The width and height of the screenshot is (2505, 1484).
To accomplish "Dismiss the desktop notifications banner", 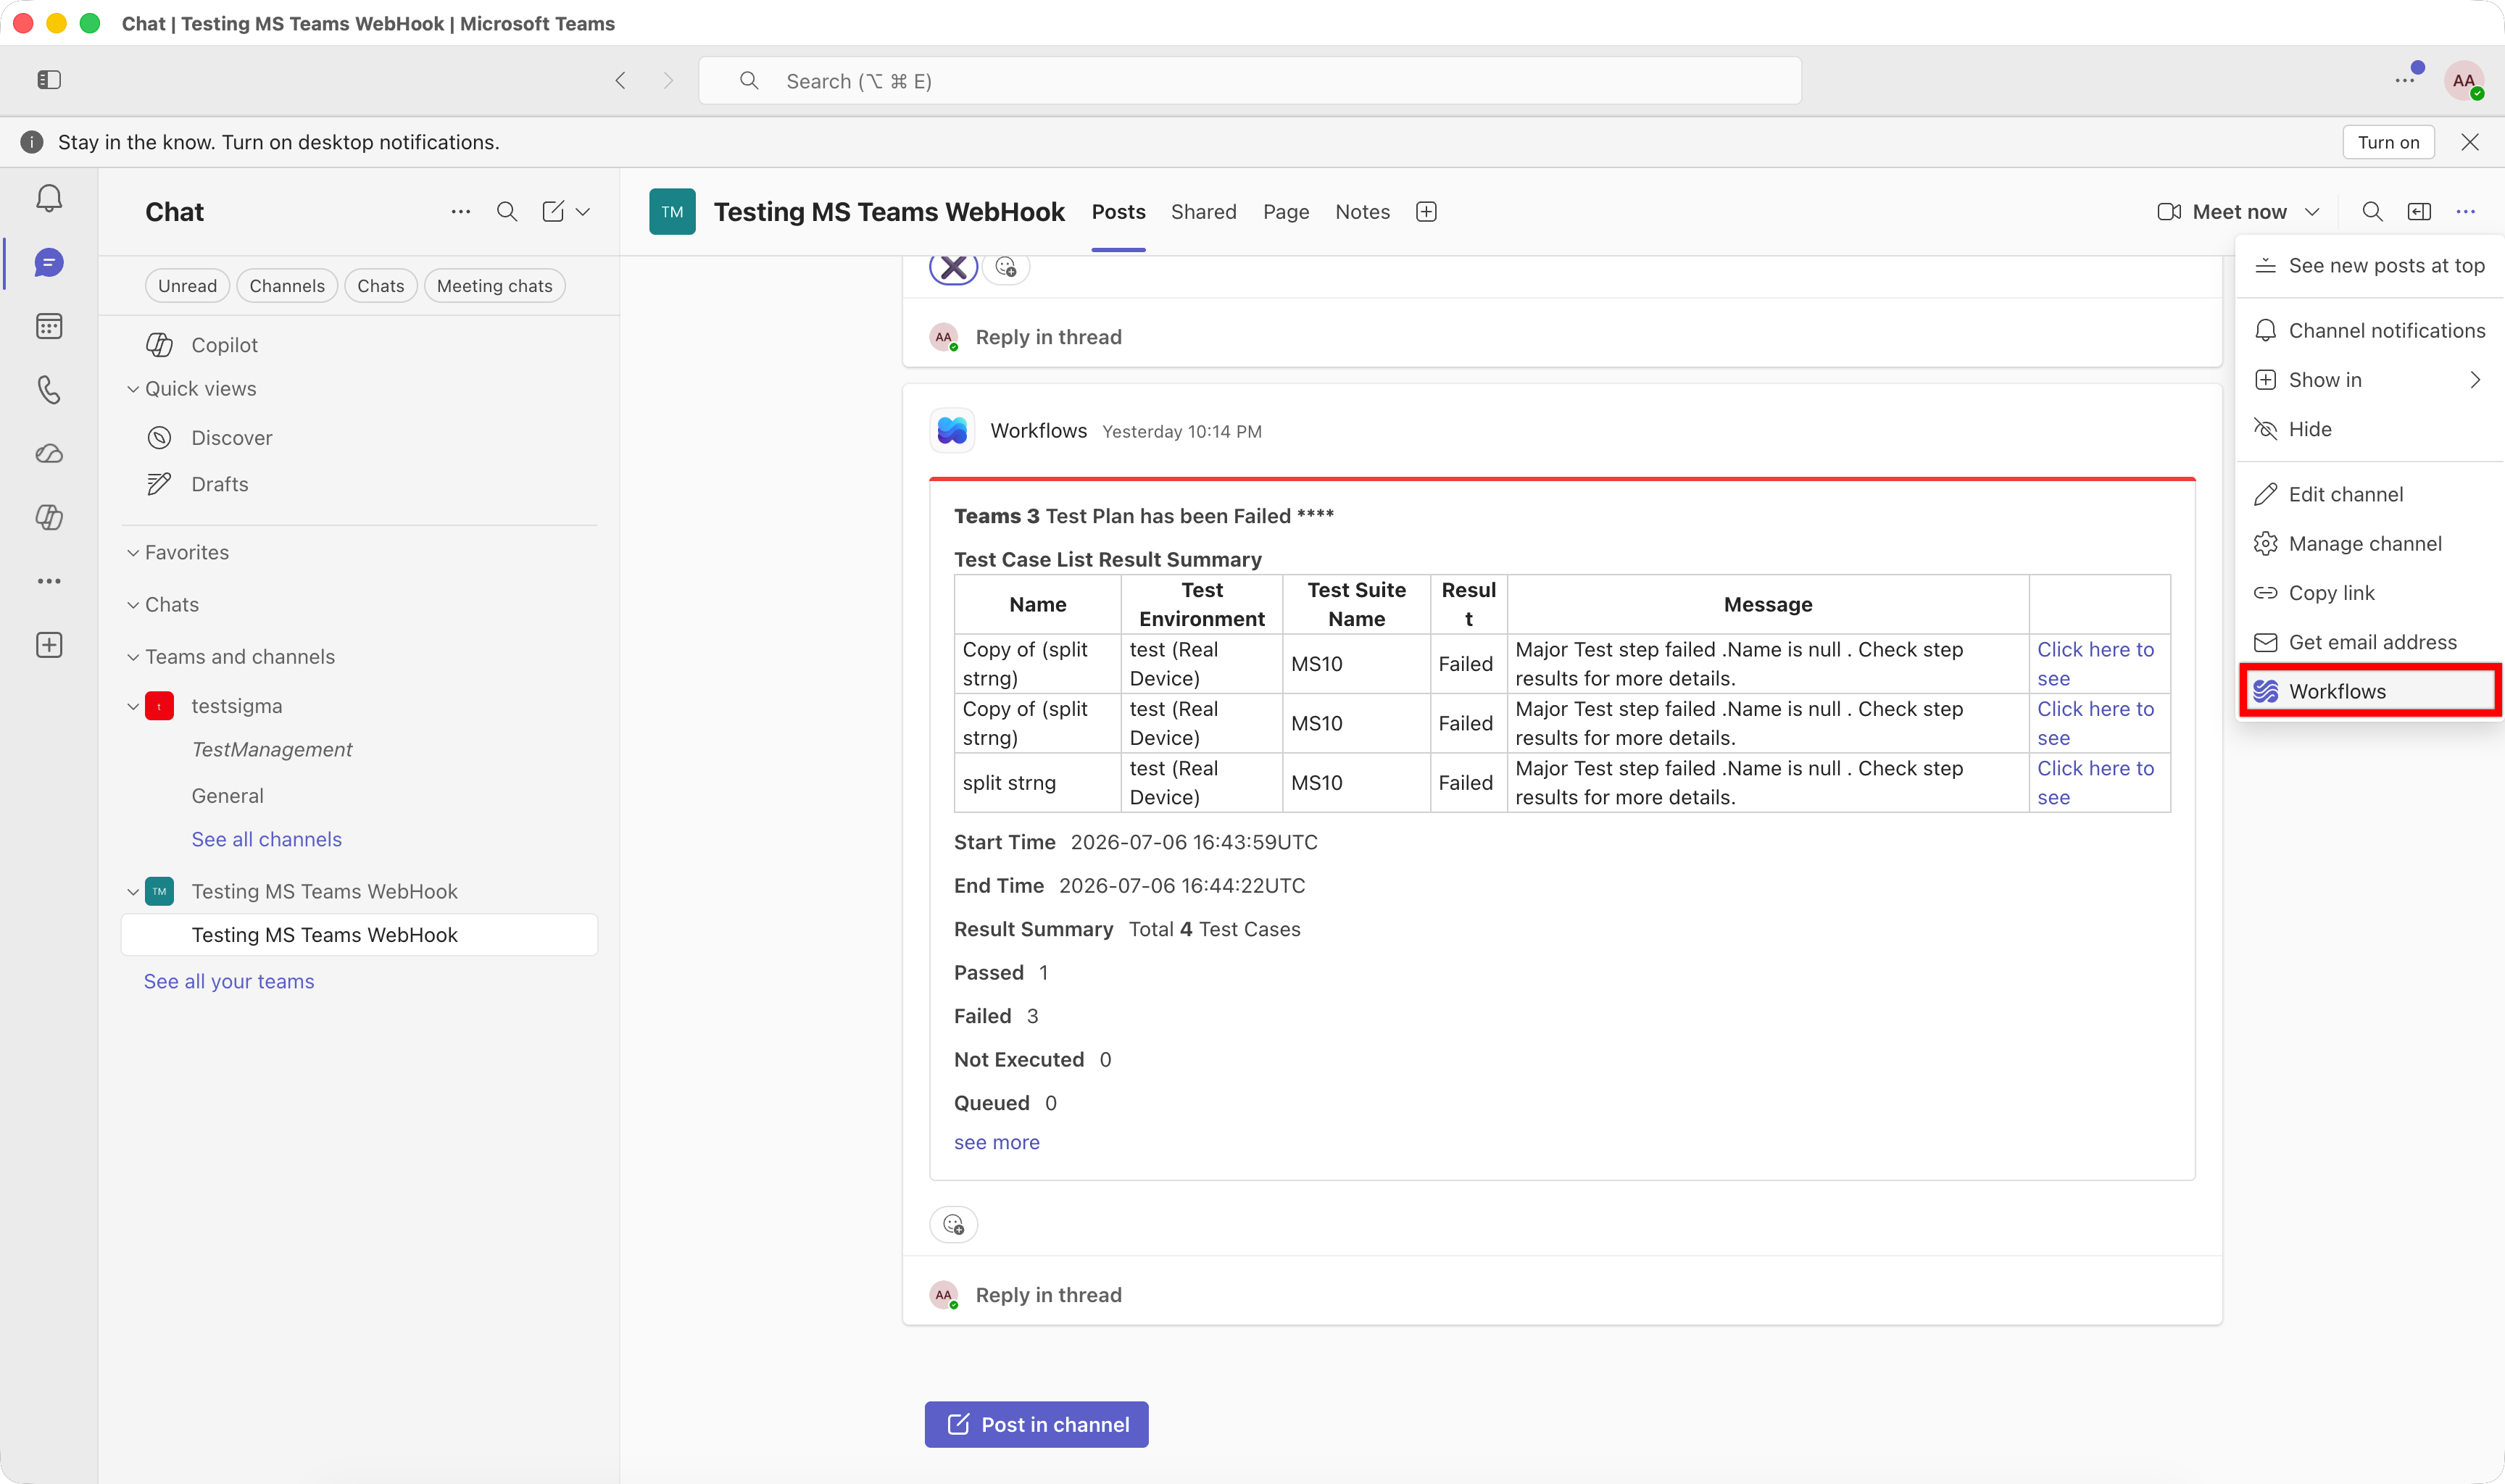I will [x=2470, y=142].
